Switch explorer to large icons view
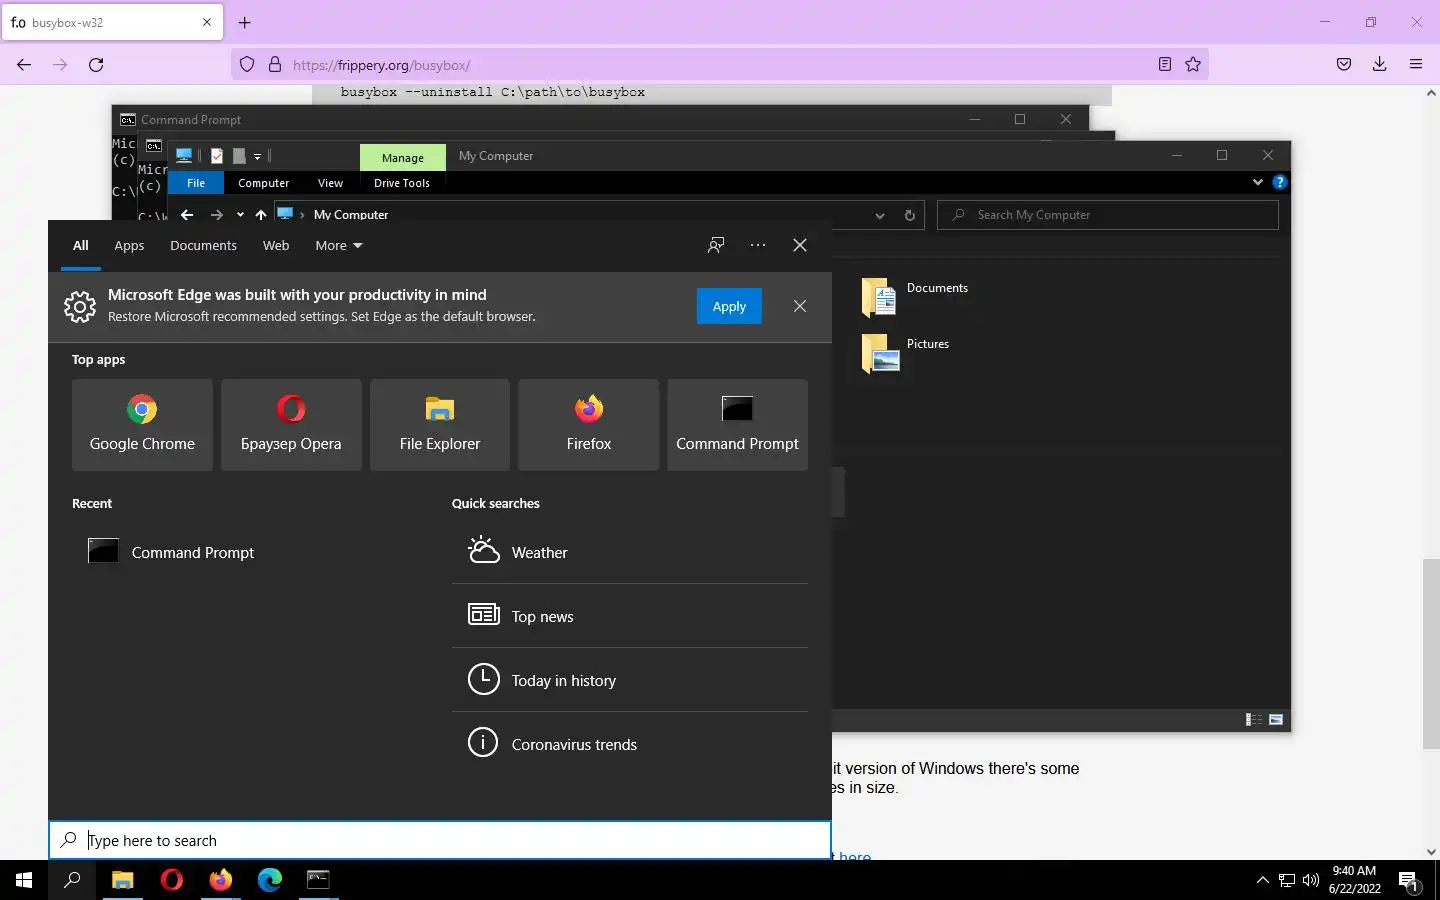Image resolution: width=1440 pixels, height=900 pixels. (1276, 719)
